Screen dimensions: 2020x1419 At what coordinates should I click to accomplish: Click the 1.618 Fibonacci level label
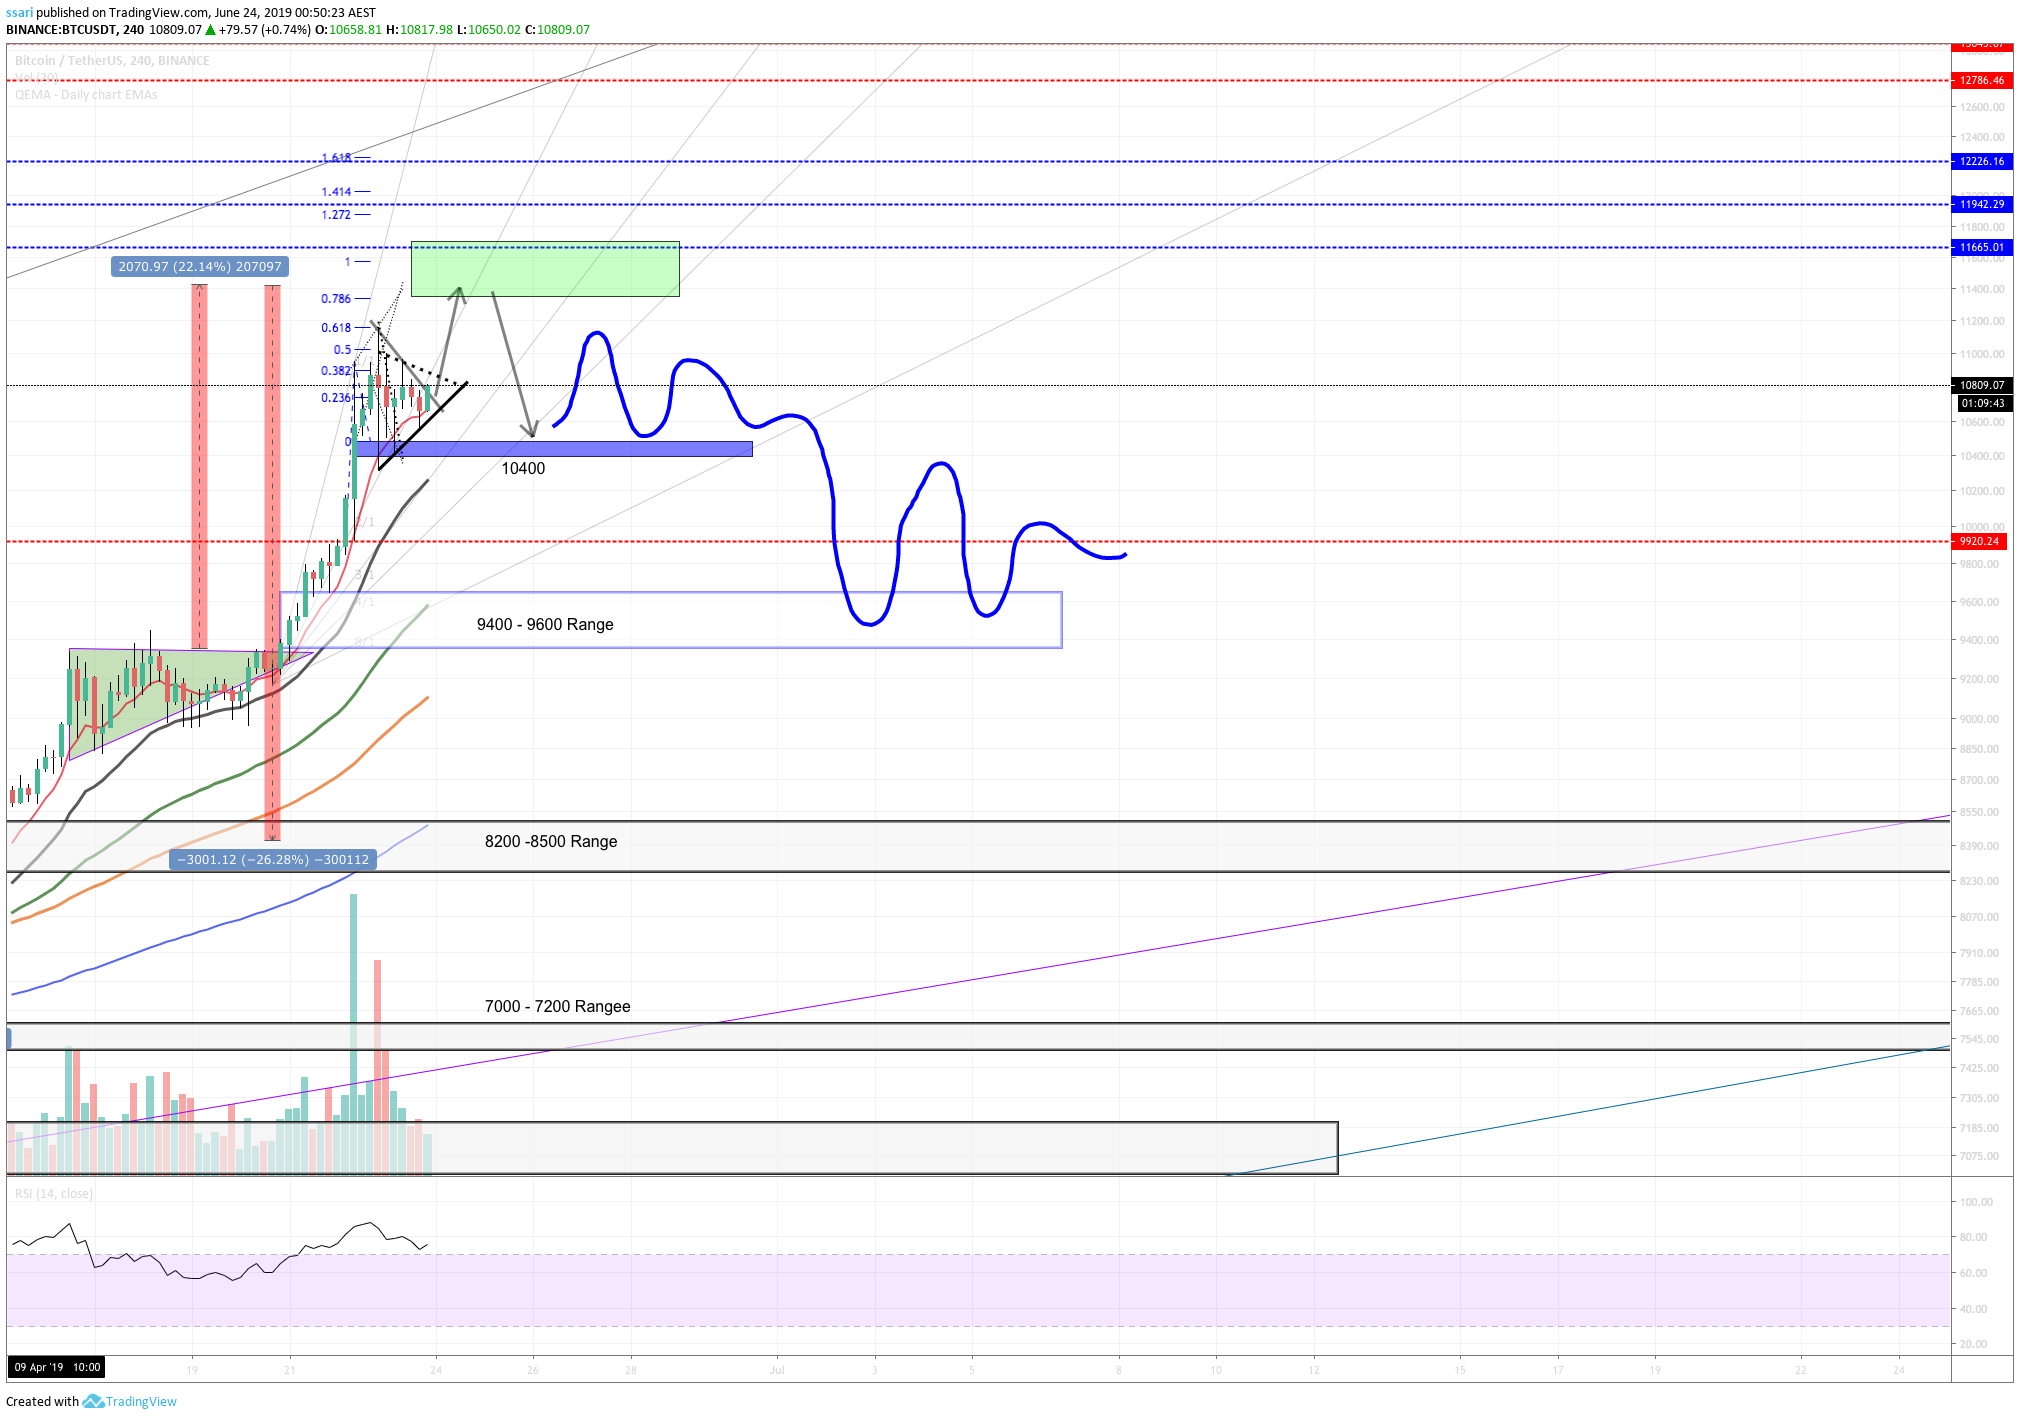(x=336, y=158)
